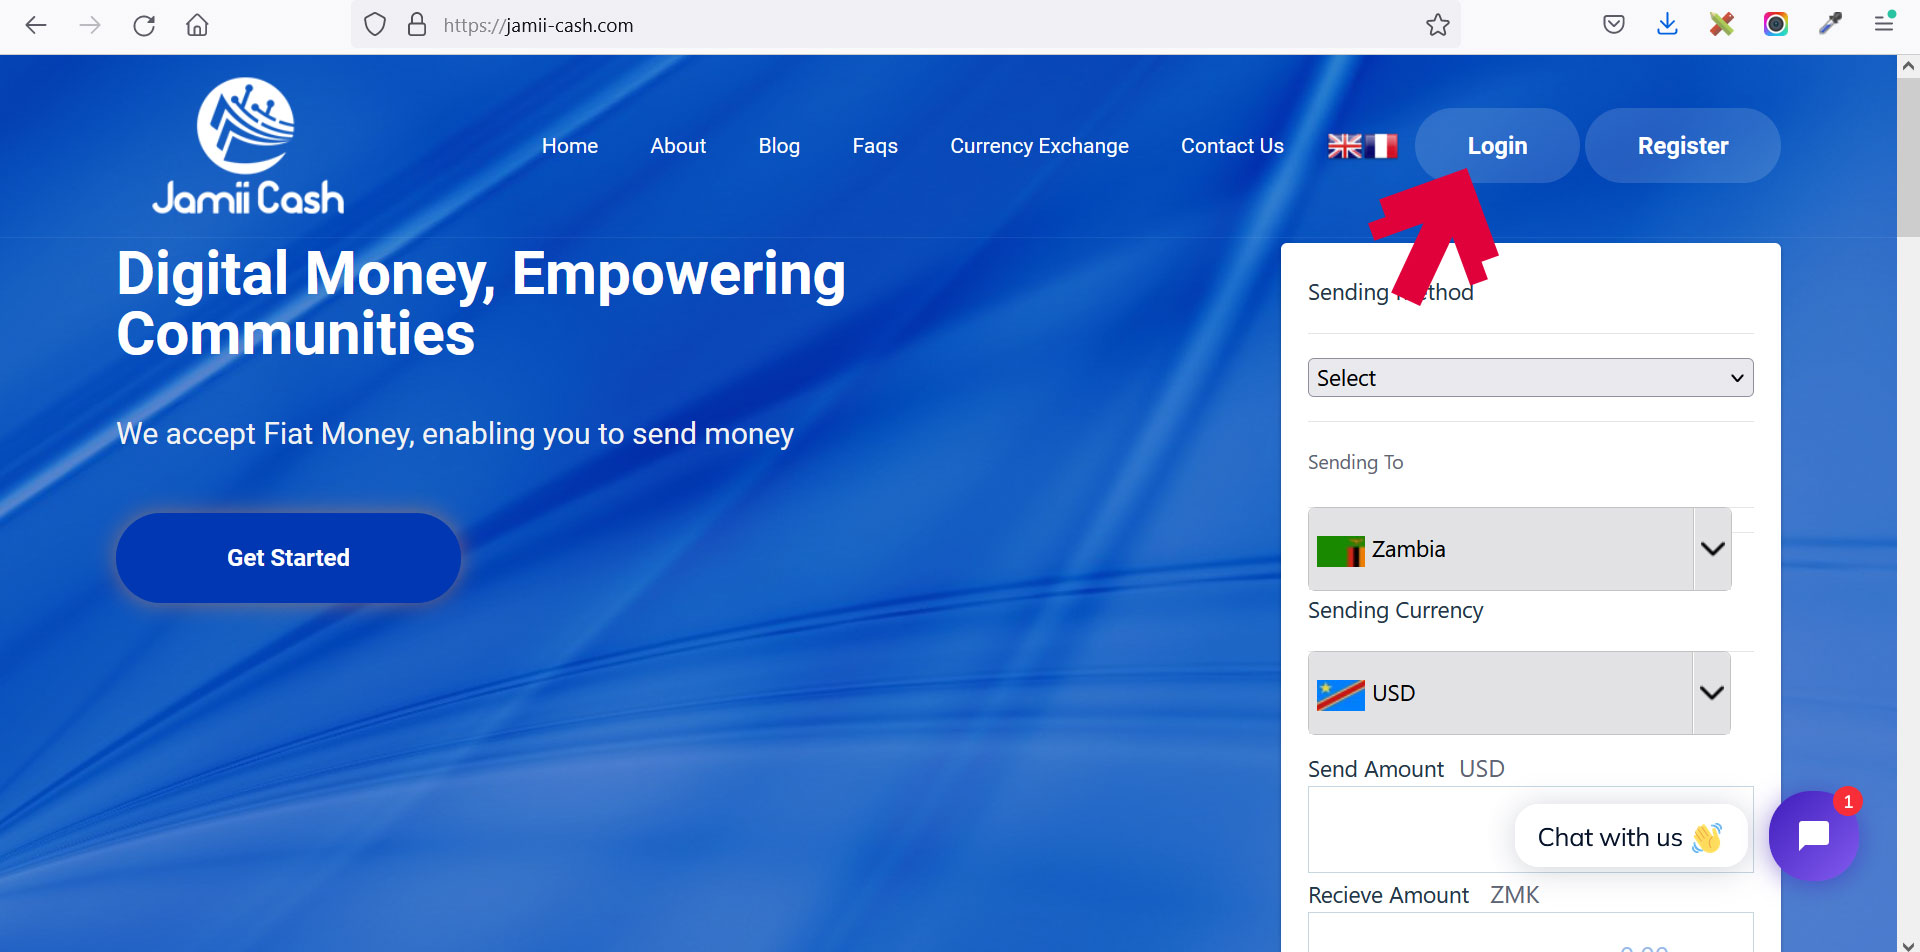Reload the page with refresh icon

click(x=144, y=25)
